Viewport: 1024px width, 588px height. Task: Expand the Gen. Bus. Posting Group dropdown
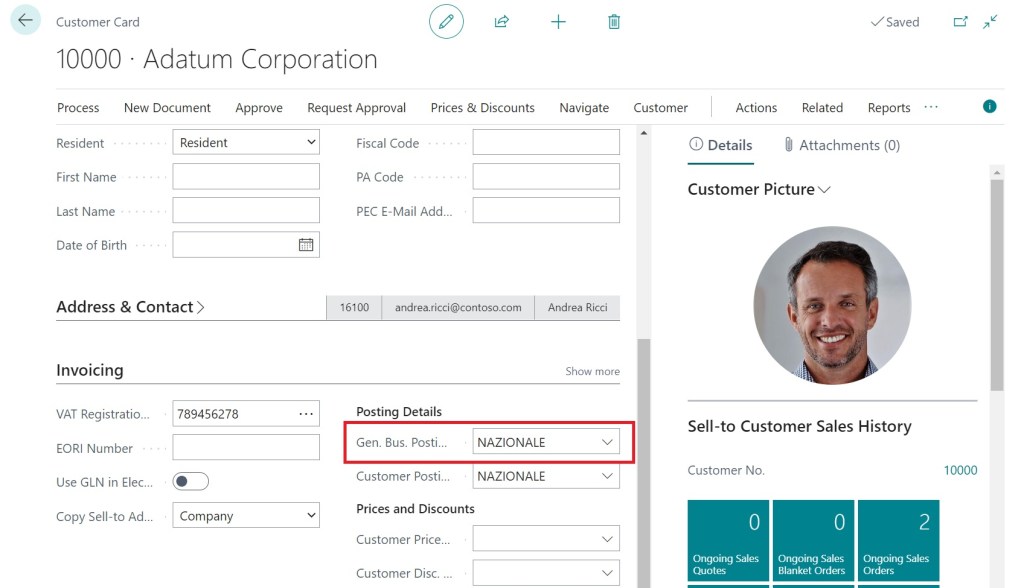606,442
